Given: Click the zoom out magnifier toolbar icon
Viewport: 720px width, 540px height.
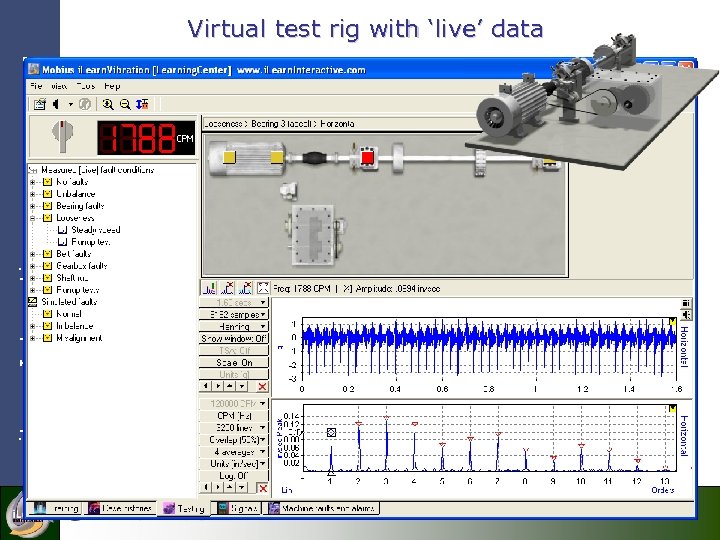Looking at the screenshot, I should pos(125,104).
